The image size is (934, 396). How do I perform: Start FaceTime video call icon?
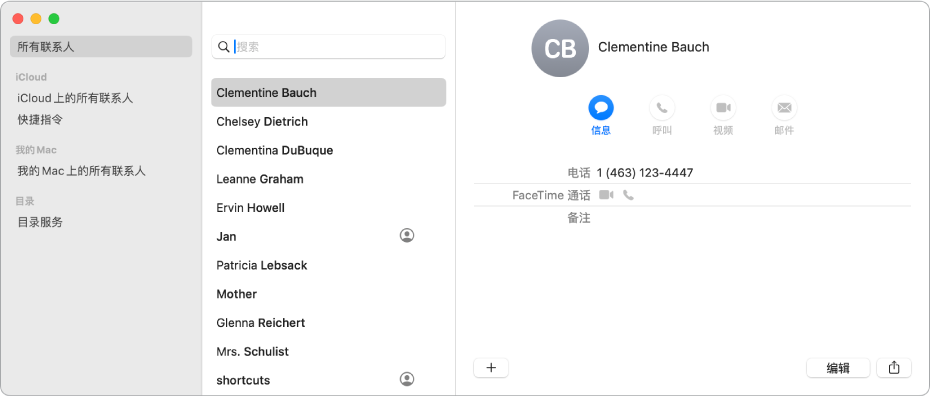[x=606, y=195]
